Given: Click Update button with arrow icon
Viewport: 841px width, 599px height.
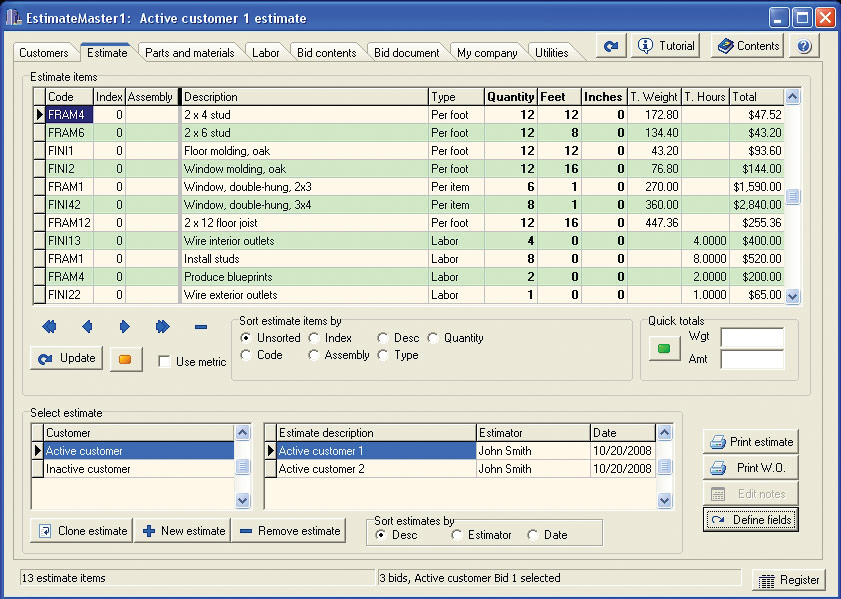Looking at the screenshot, I should point(67,358).
